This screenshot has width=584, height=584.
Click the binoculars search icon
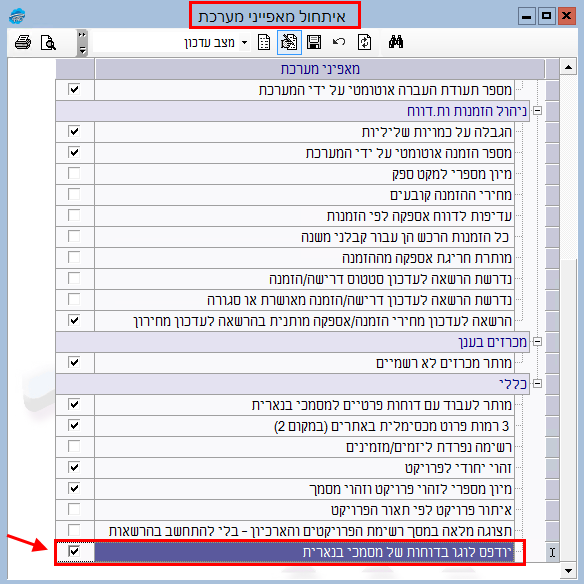(396, 42)
